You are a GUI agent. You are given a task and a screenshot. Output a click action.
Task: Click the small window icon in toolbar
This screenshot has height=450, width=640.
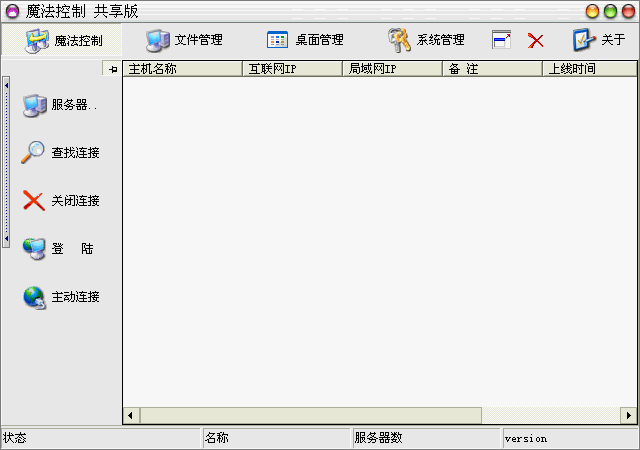coord(502,41)
